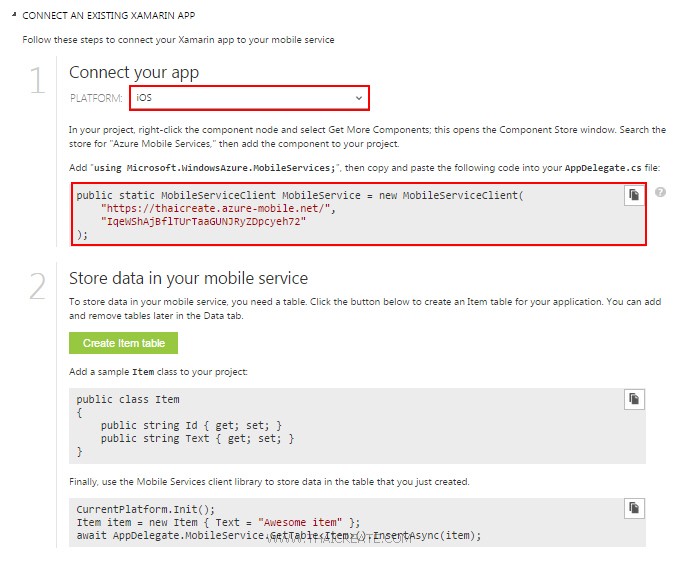Click the Follow these steps instruction text

(179, 40)
